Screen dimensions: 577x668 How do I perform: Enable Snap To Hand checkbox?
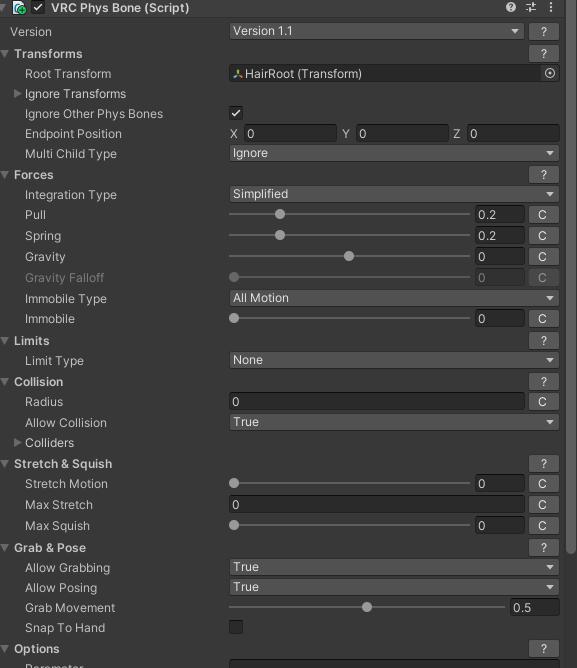click(x=236, y=627)
